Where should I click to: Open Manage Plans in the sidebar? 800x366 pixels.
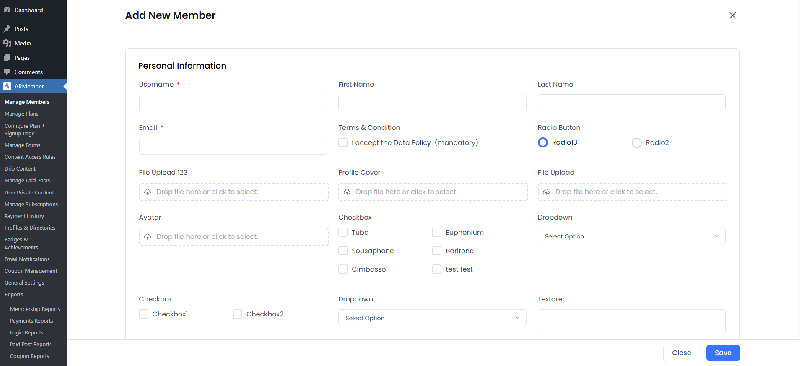pos(21,114)
